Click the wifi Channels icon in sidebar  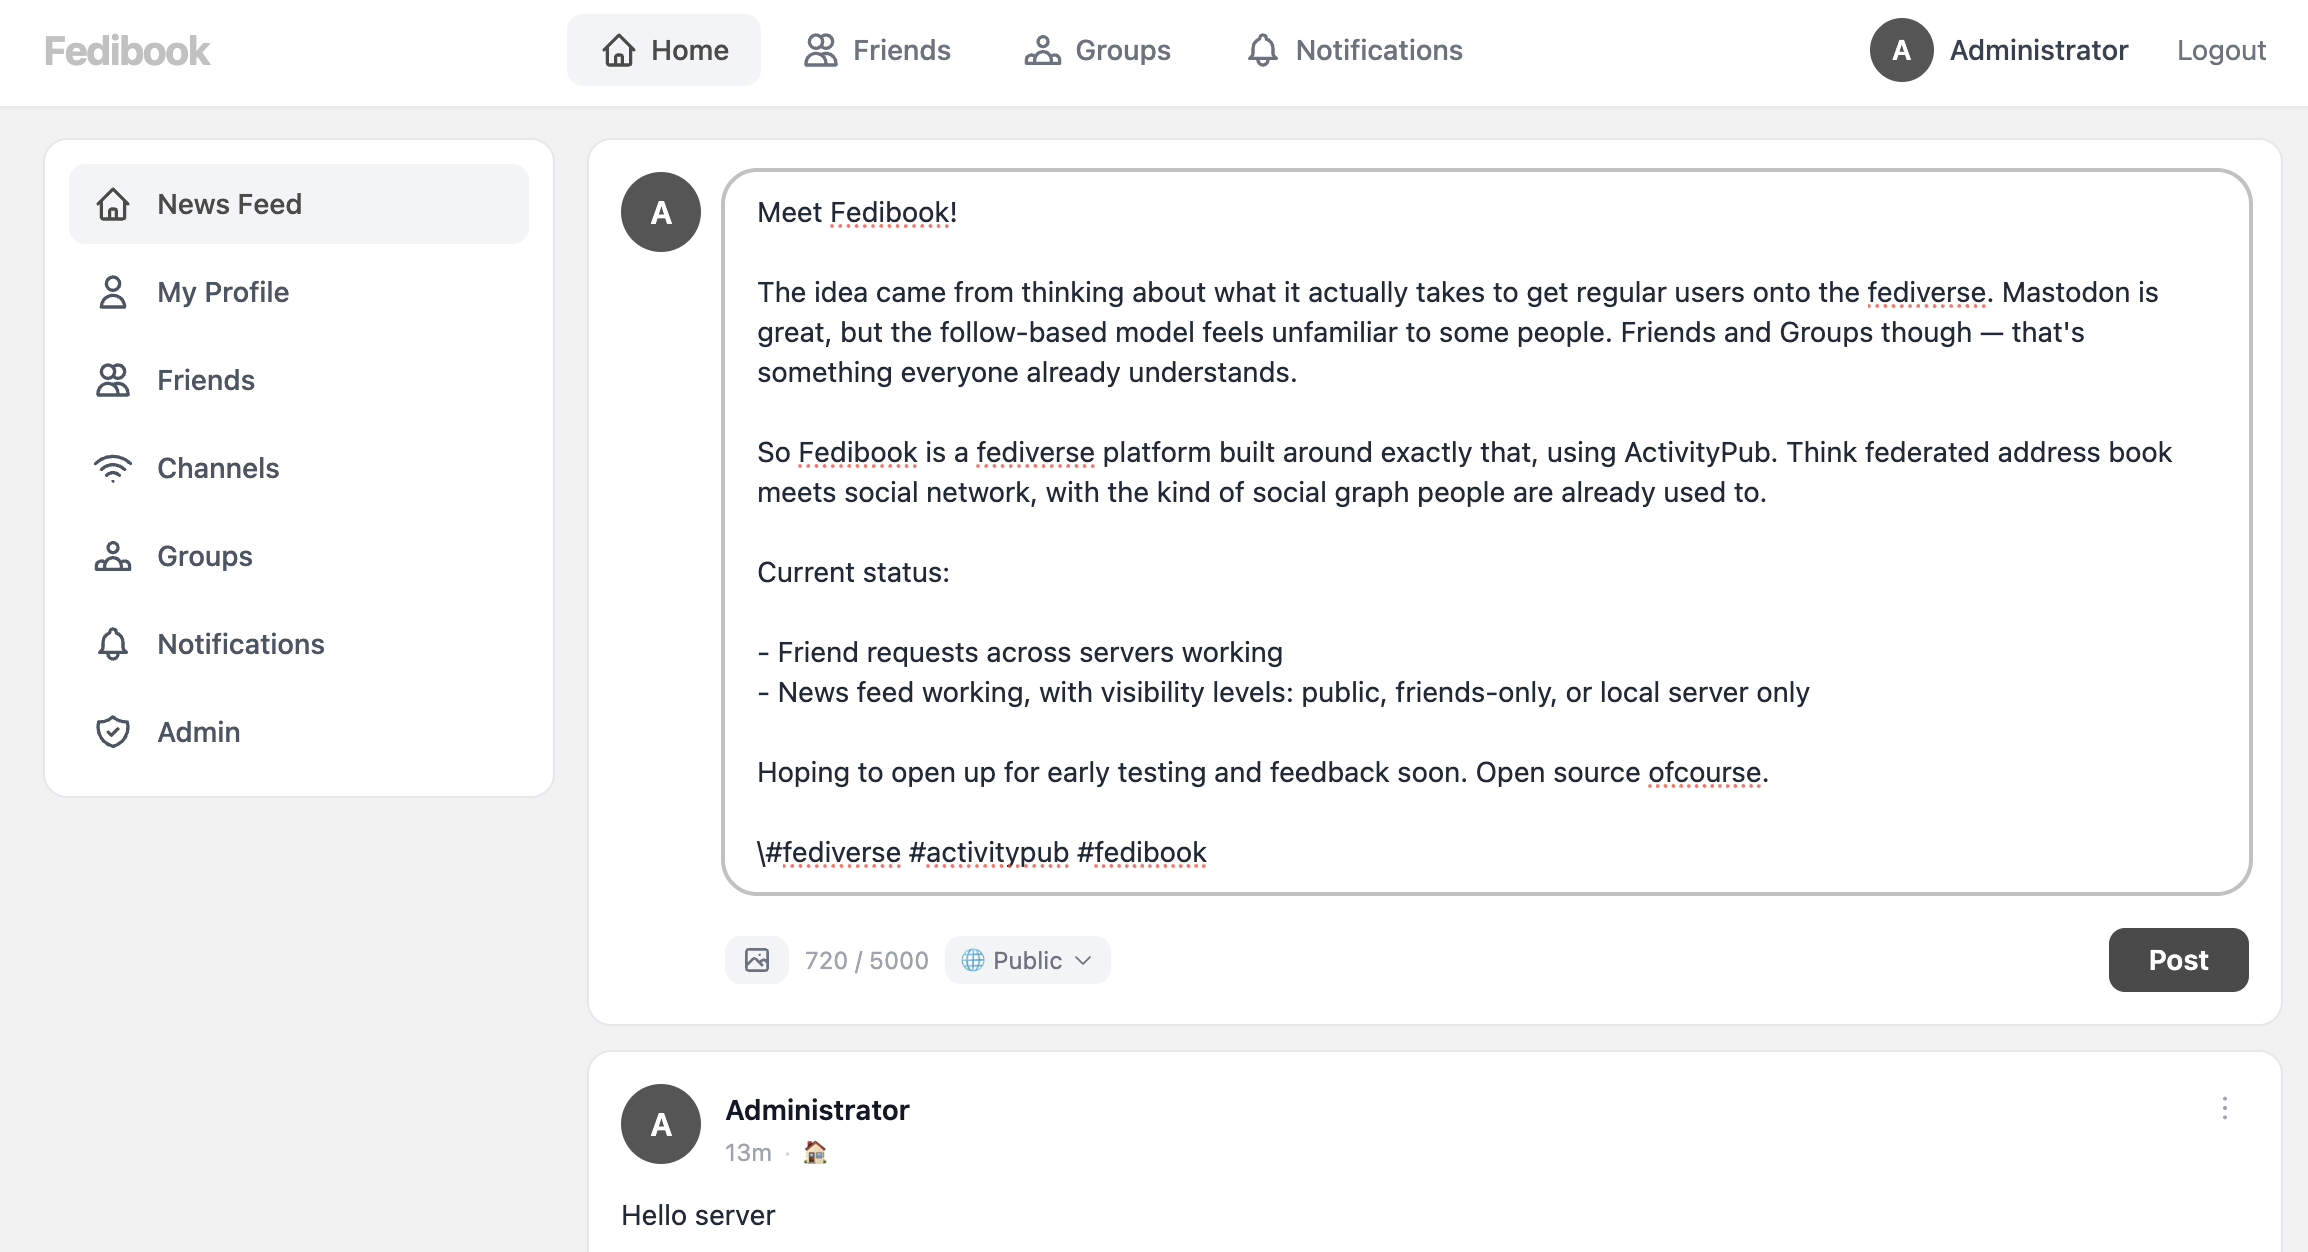(x=113, y=468)
